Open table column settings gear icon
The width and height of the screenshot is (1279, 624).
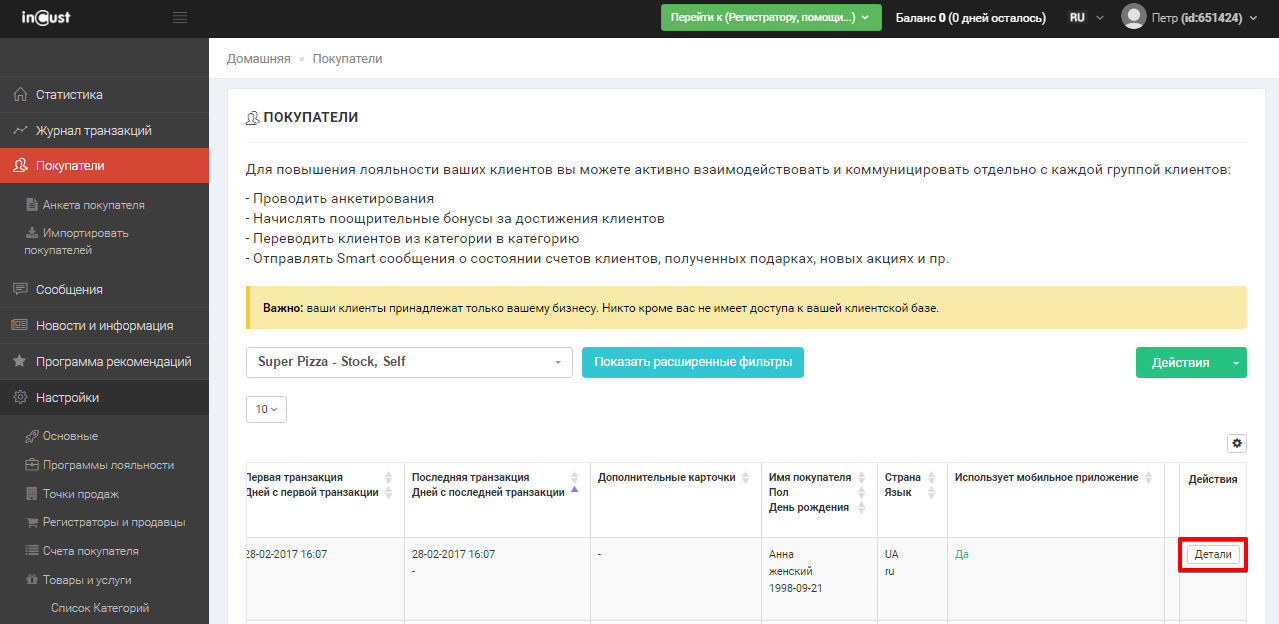[x=1237, y=443]
